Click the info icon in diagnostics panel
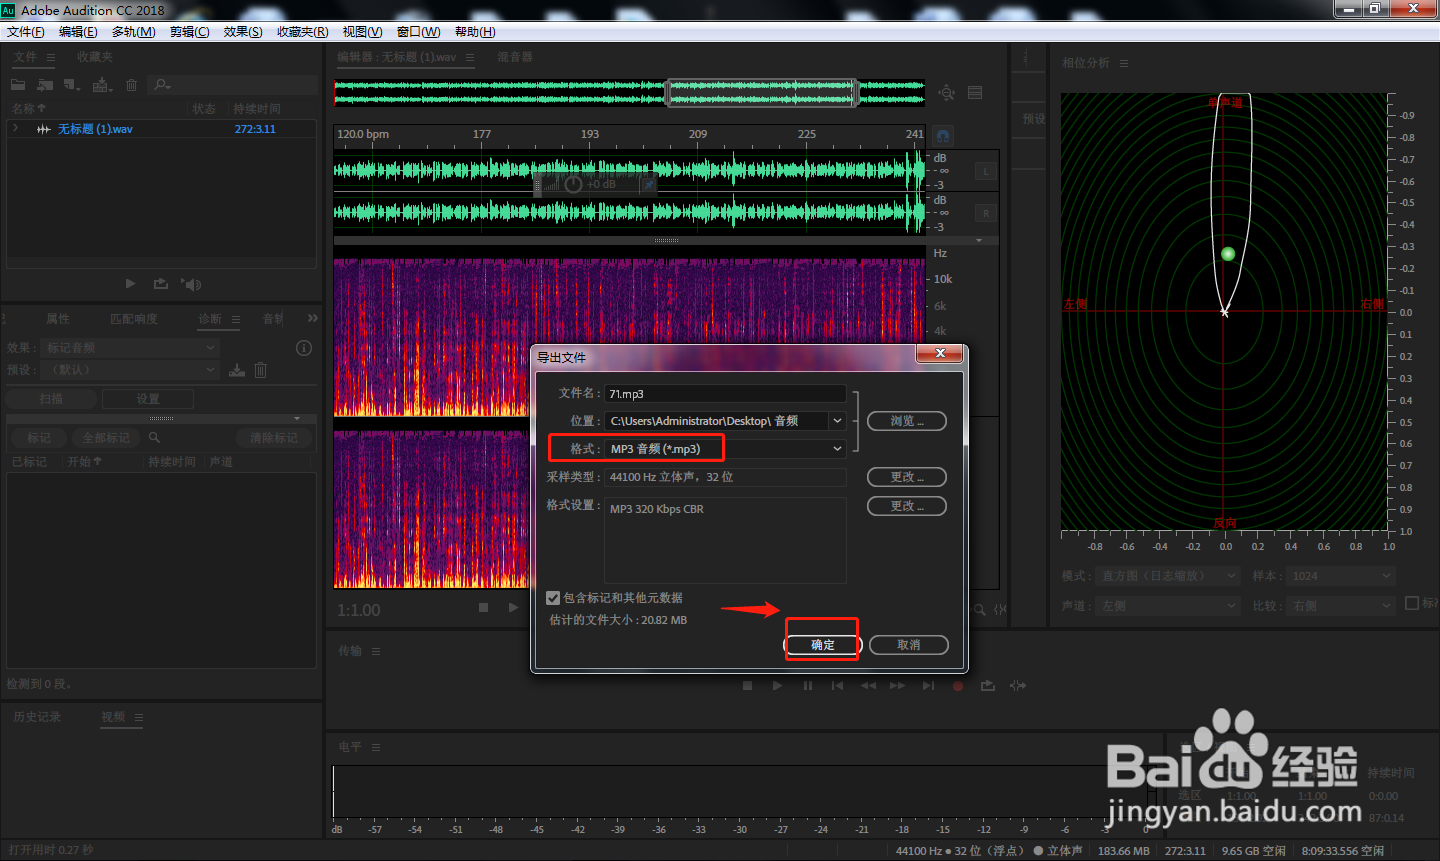This screenshot has width=1440, height=861. point(304,348)
